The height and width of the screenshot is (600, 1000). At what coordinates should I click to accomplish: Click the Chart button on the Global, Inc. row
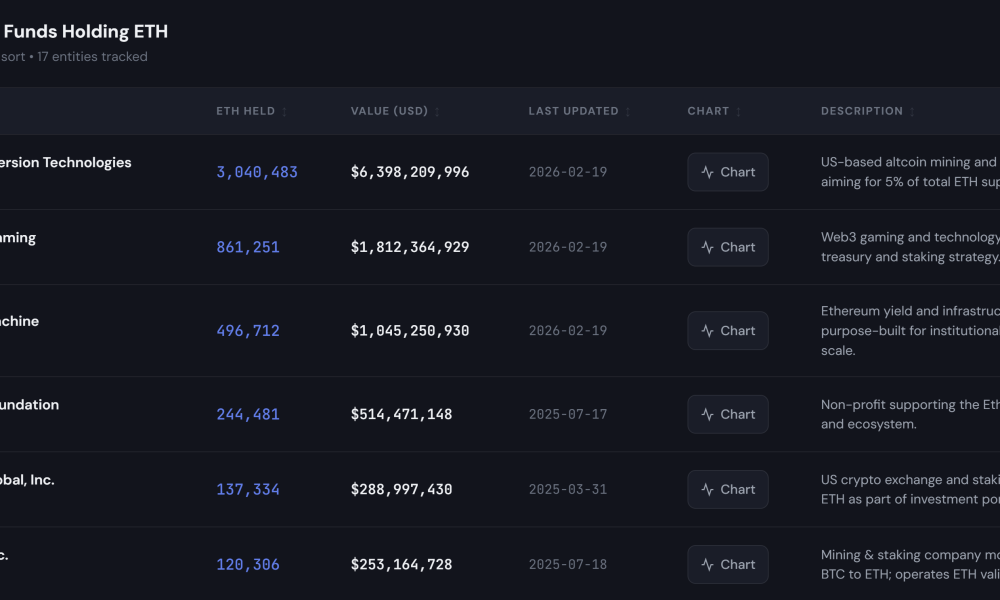[727, 488]
